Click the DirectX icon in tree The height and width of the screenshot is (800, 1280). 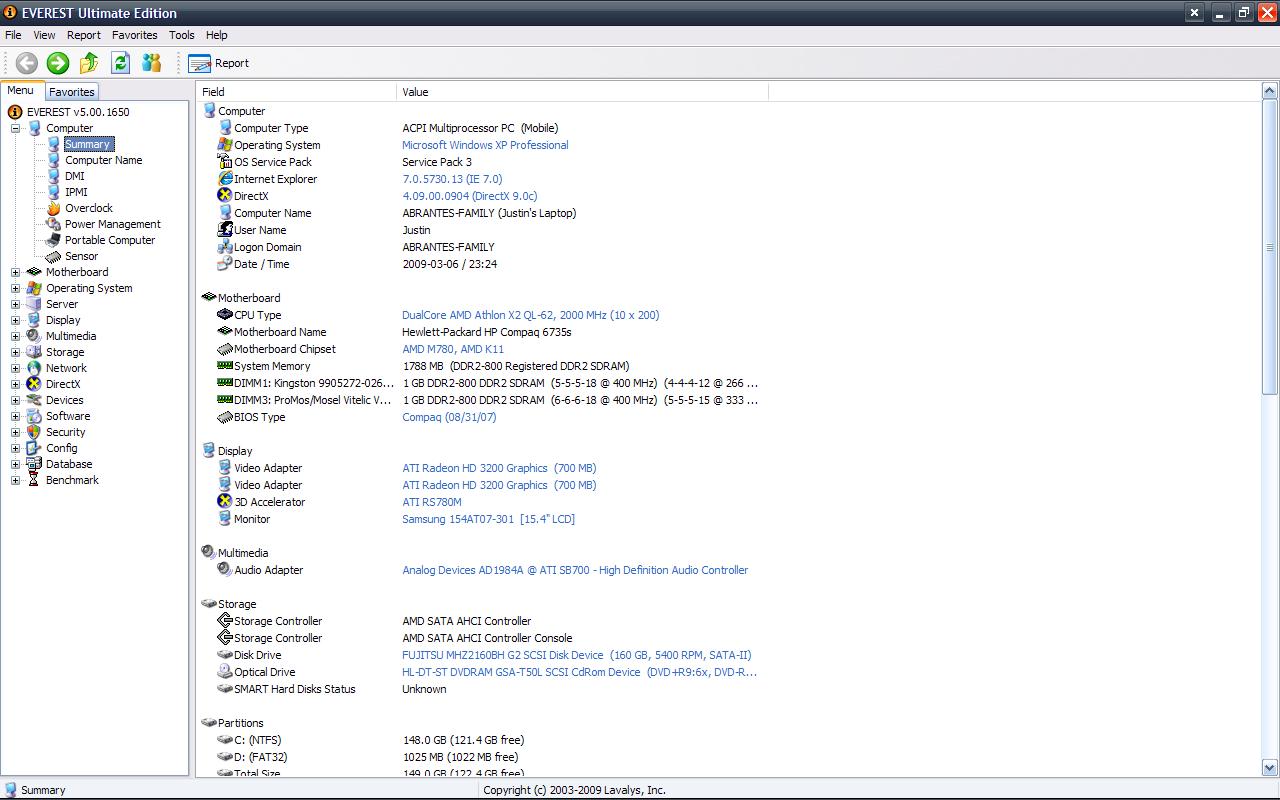34,384
